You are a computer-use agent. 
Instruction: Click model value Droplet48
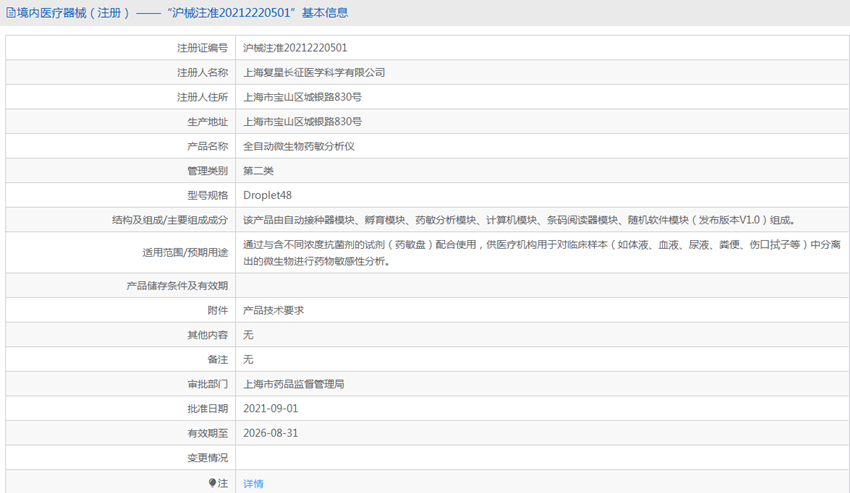(267, 195)
